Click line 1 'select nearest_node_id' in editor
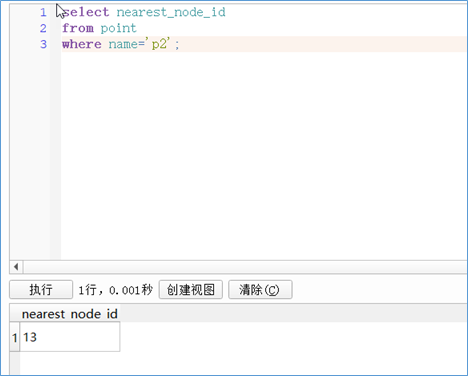This screenshot has width=468, height=376. [144, 12]
